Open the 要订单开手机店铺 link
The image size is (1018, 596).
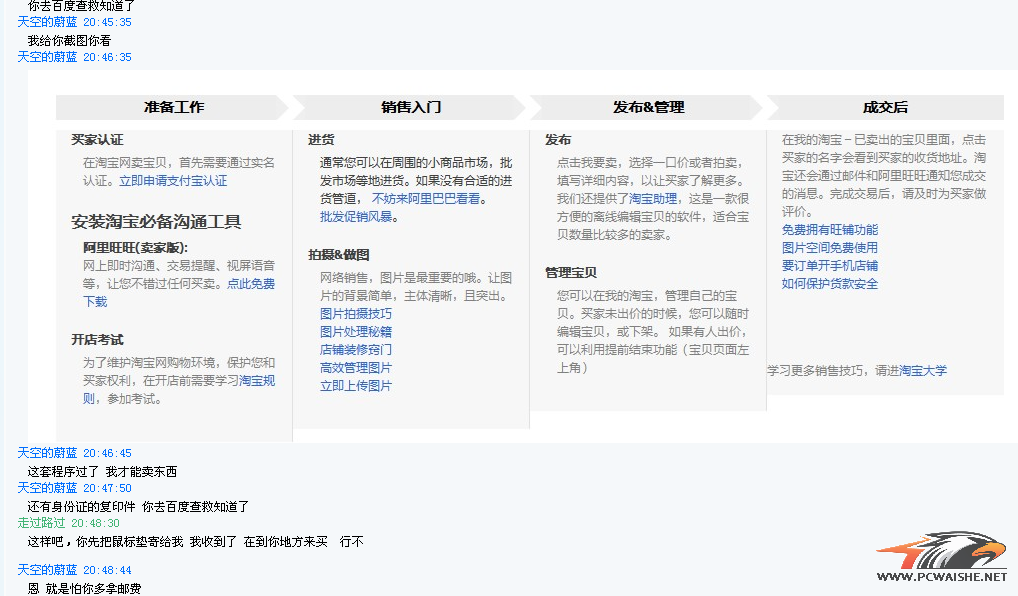[830, 266]
